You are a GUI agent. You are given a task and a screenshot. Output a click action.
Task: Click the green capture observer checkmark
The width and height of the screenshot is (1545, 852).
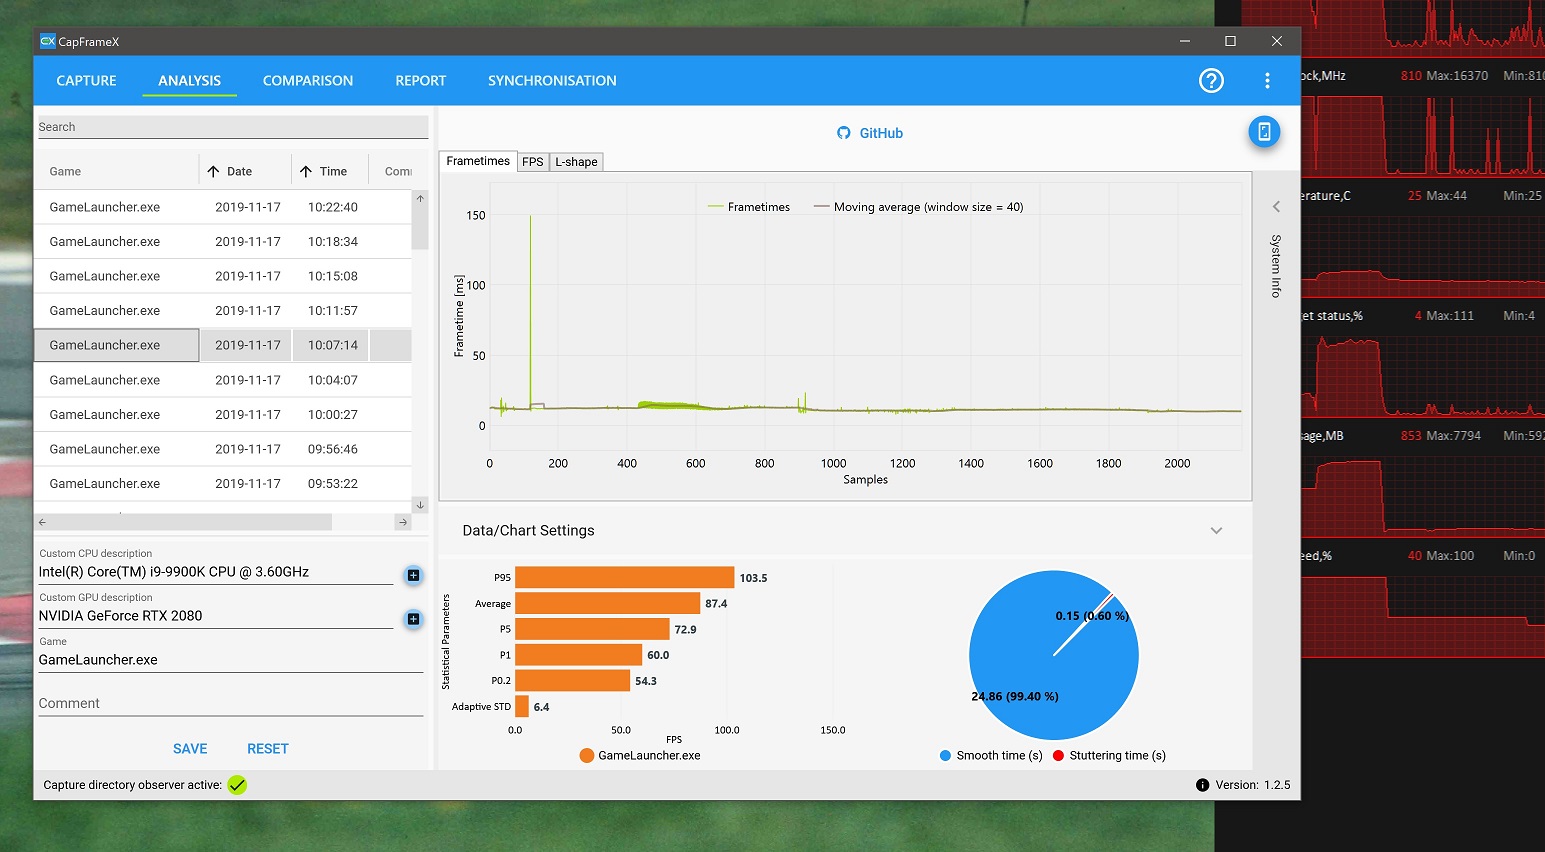[x=237, y=785]
